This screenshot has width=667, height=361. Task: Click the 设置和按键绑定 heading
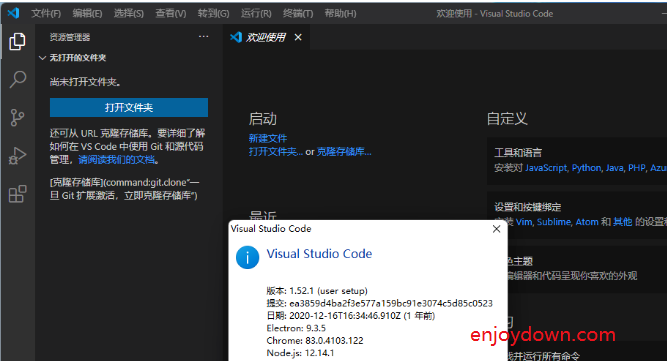[x=527, y=207]
